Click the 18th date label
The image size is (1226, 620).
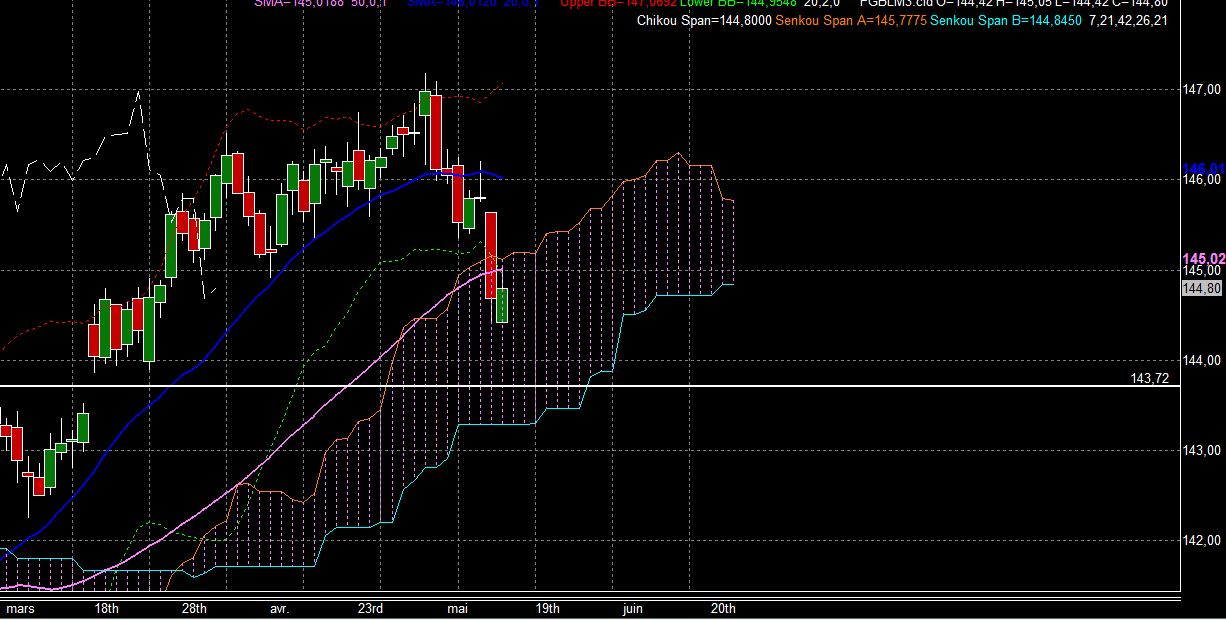(x=107, y=608)
